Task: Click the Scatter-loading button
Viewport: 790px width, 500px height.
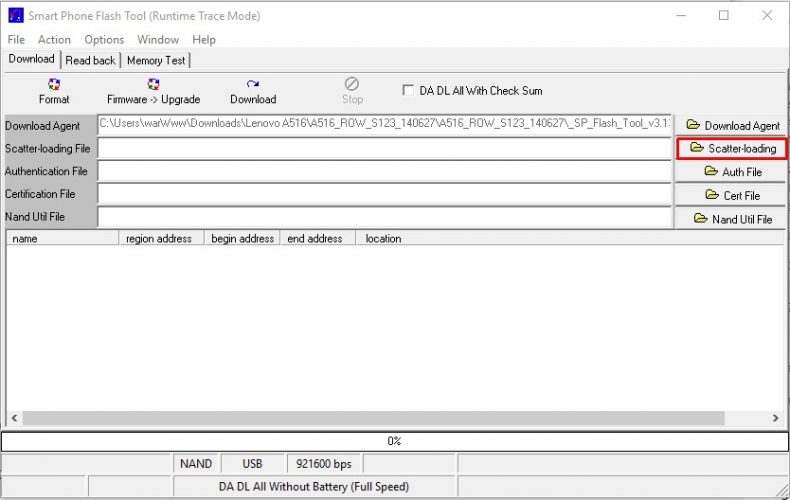Action: 732,149
